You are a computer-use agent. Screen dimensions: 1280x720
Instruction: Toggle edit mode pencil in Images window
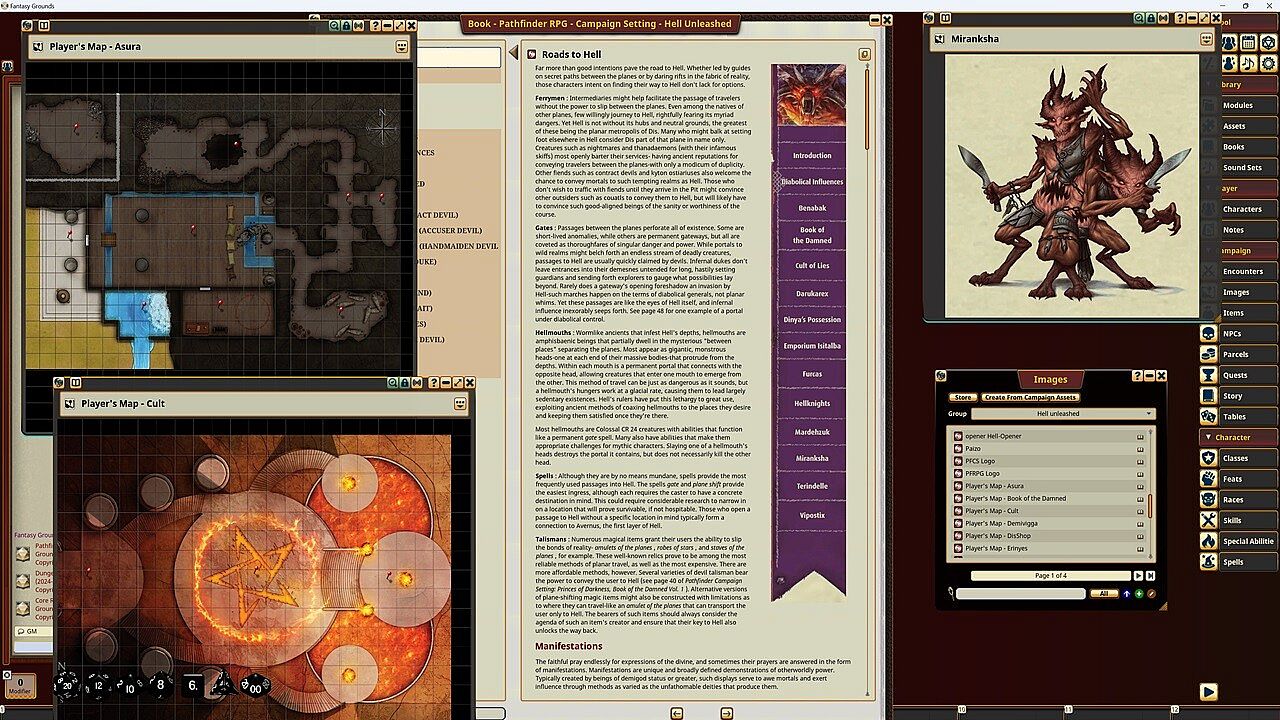pos(1151,594)
